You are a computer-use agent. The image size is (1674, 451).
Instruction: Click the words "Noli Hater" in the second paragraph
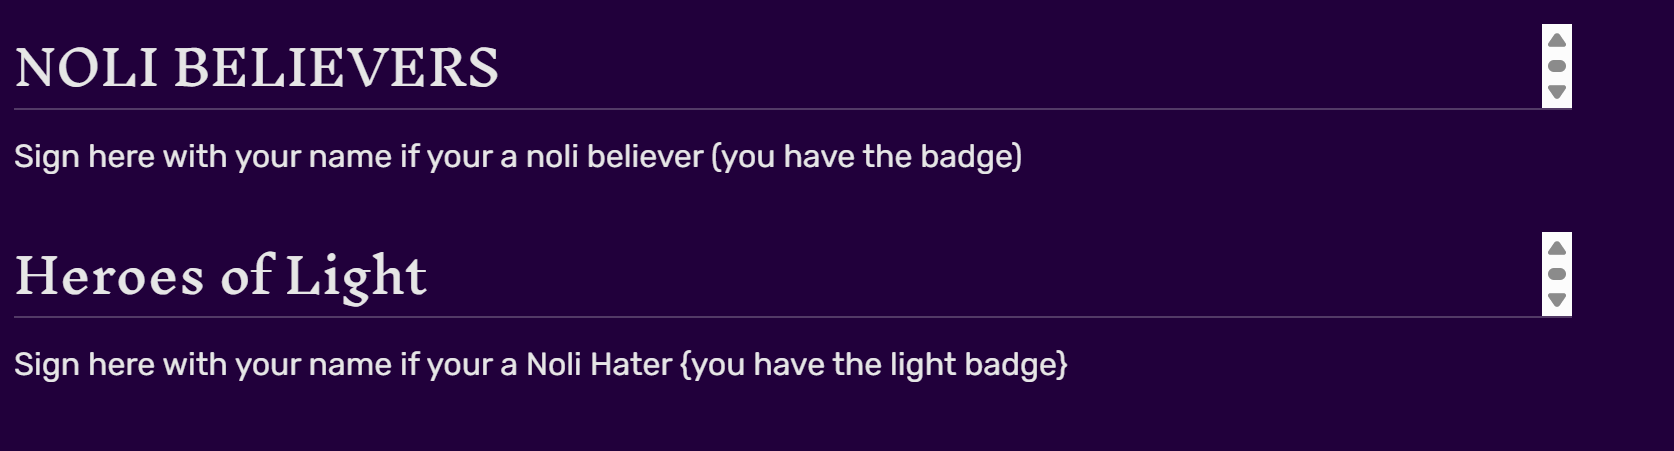599,365
